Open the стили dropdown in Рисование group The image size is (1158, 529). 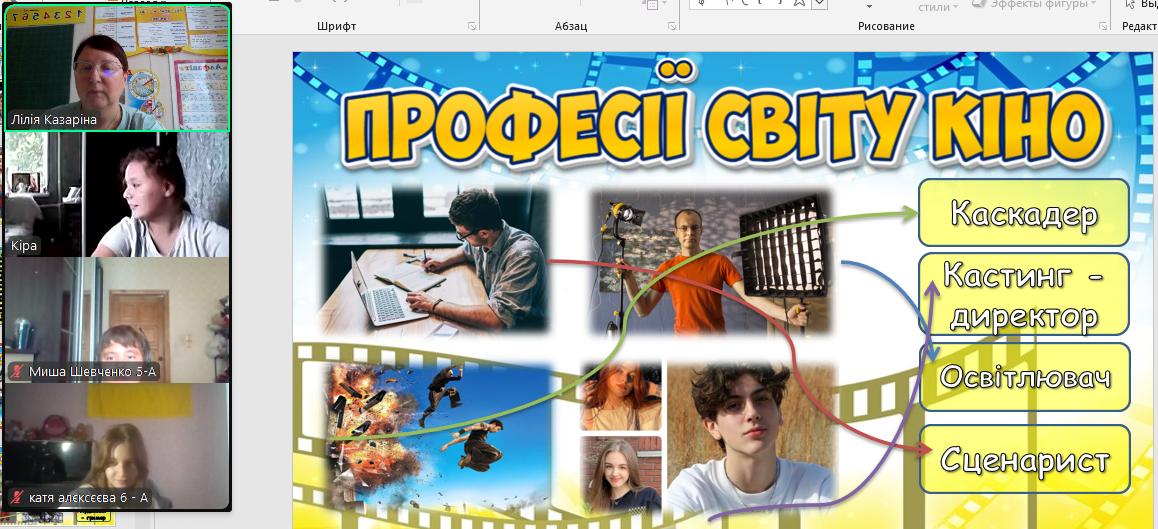tap(938, 6)
